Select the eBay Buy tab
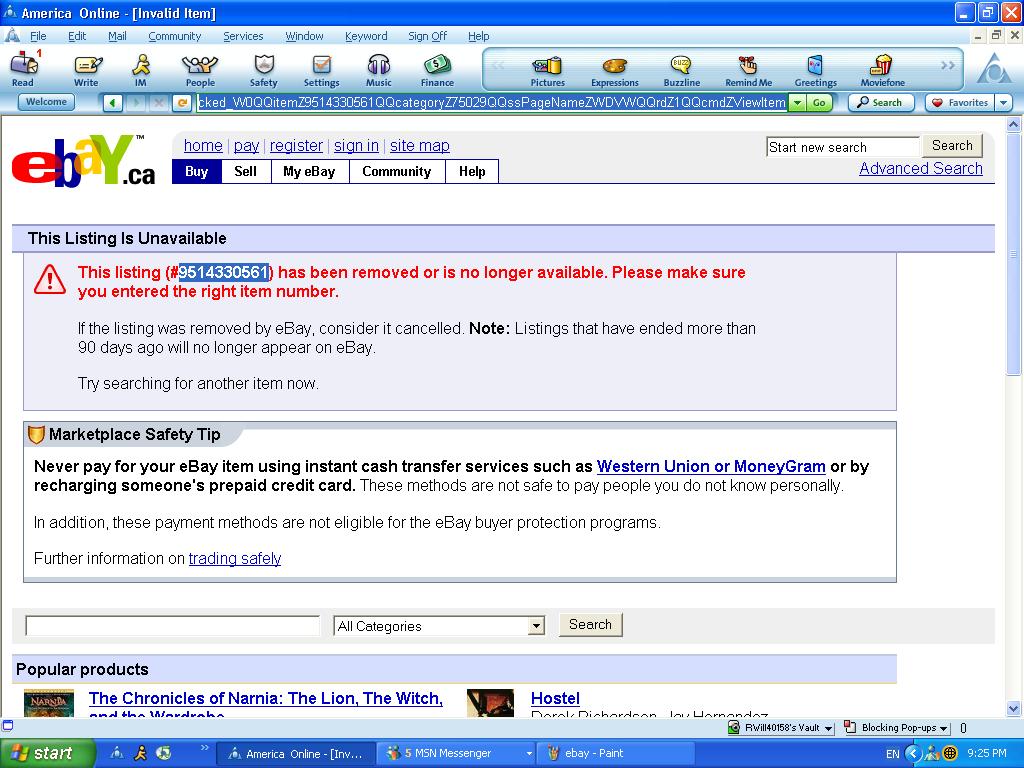This screenshot has height=768, width=1024. click(x=197, y=171)
